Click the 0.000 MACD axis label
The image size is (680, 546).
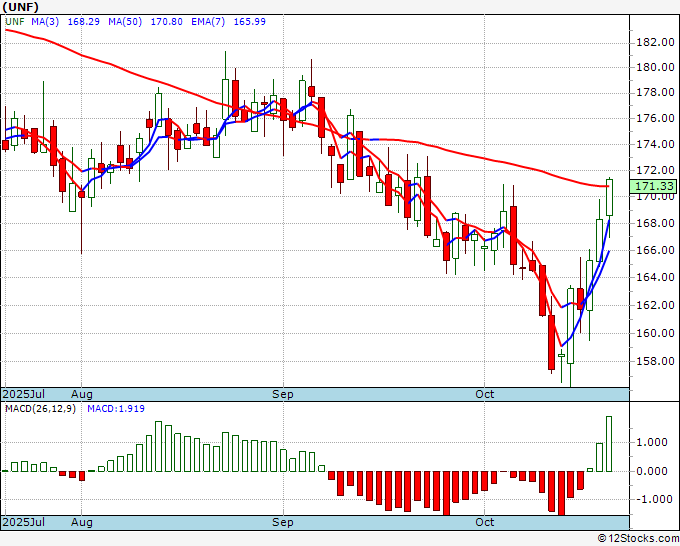[x=652, y=471]
